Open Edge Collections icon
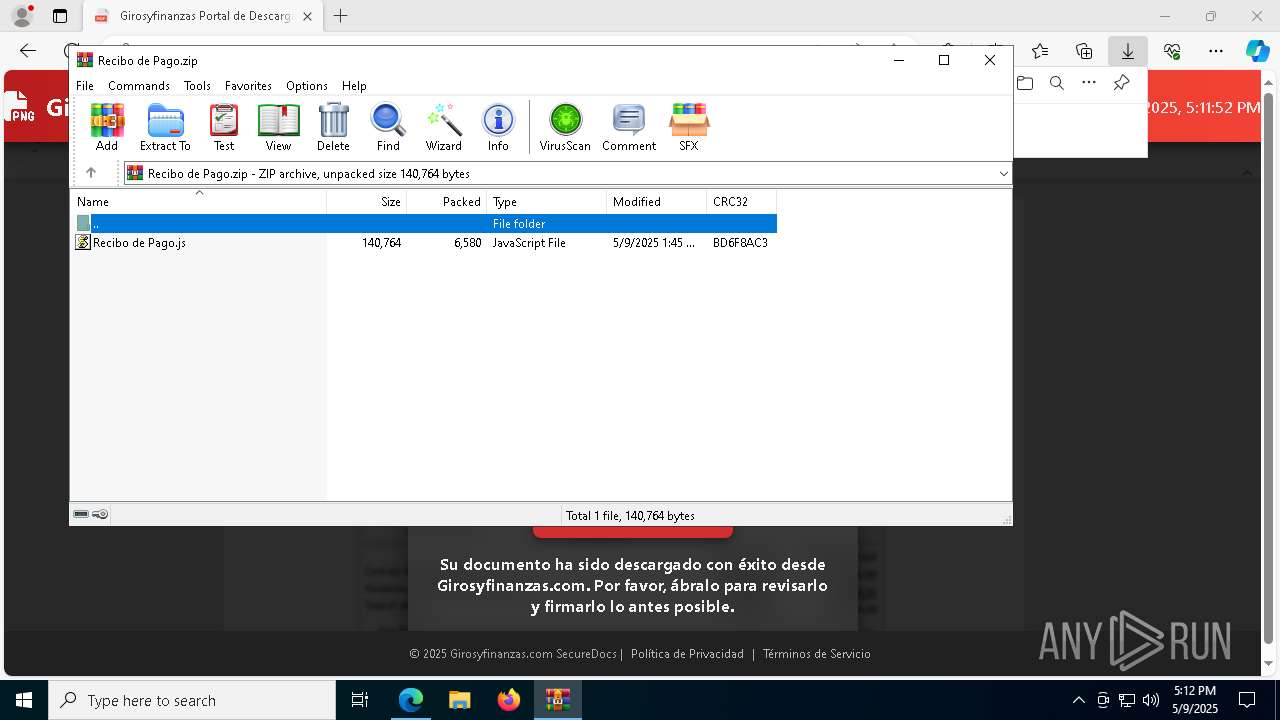 pos(1084,51)
